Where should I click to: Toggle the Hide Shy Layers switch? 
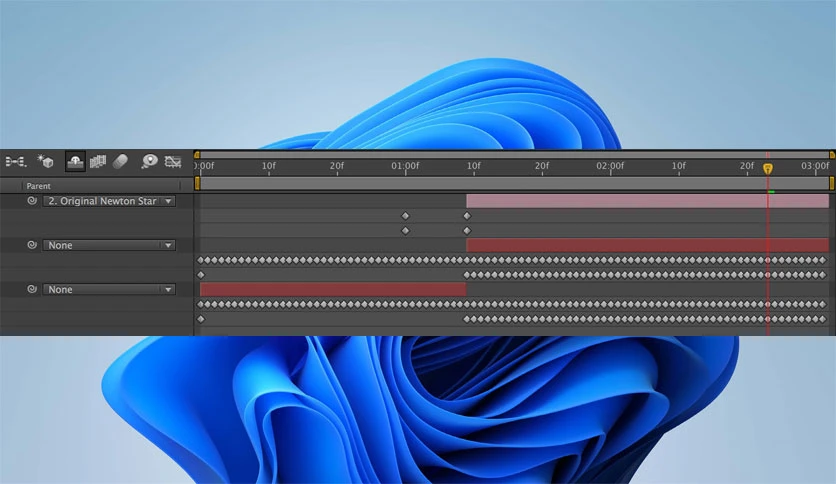(75, 161)
